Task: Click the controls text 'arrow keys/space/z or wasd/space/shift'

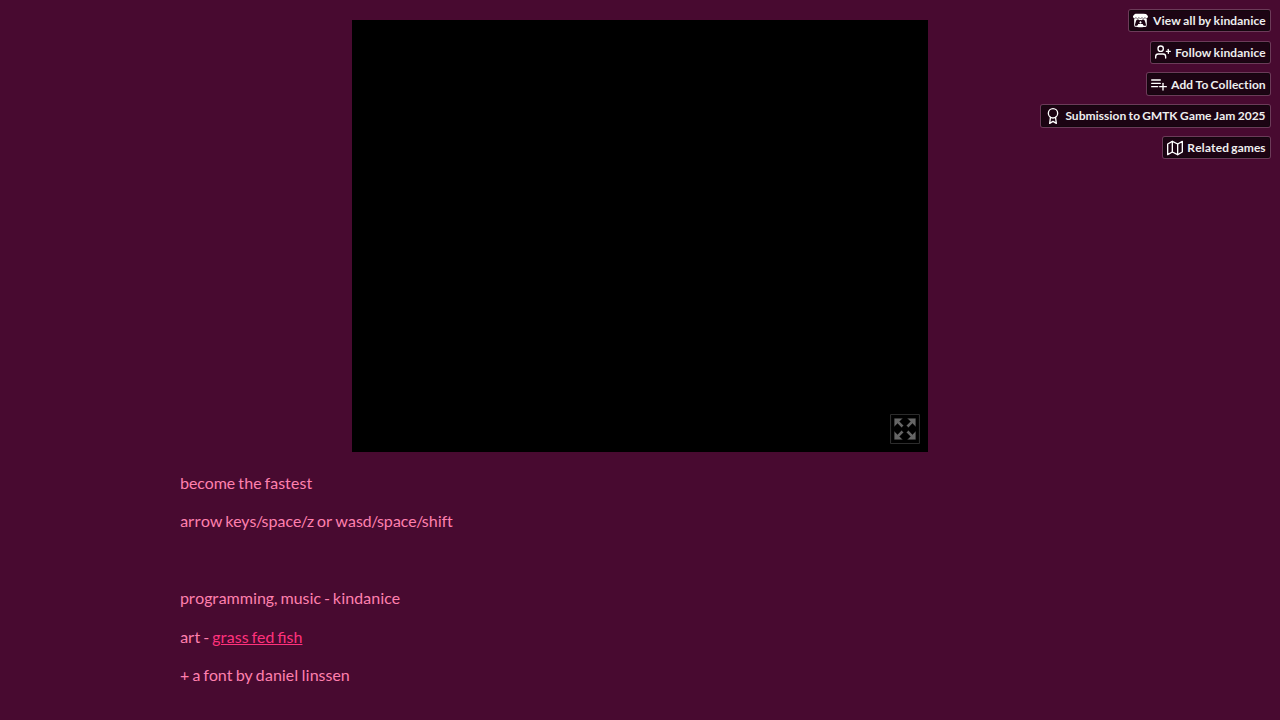Action: click(316, 521)
